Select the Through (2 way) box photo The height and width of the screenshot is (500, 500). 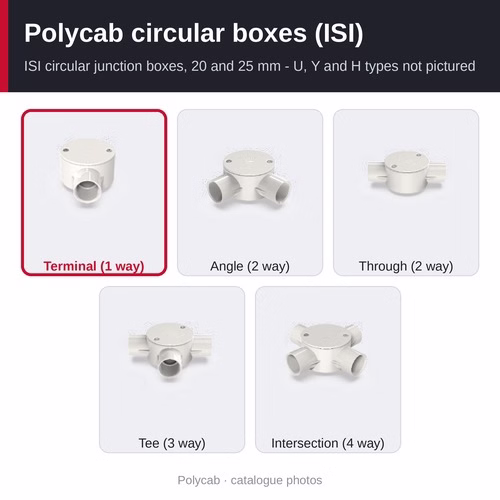[x=406, y=173]
